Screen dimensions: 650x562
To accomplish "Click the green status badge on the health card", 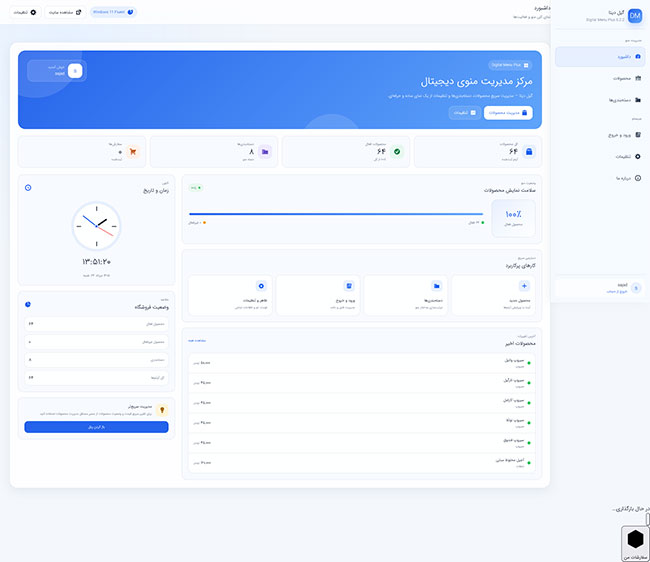I will 195,188.
